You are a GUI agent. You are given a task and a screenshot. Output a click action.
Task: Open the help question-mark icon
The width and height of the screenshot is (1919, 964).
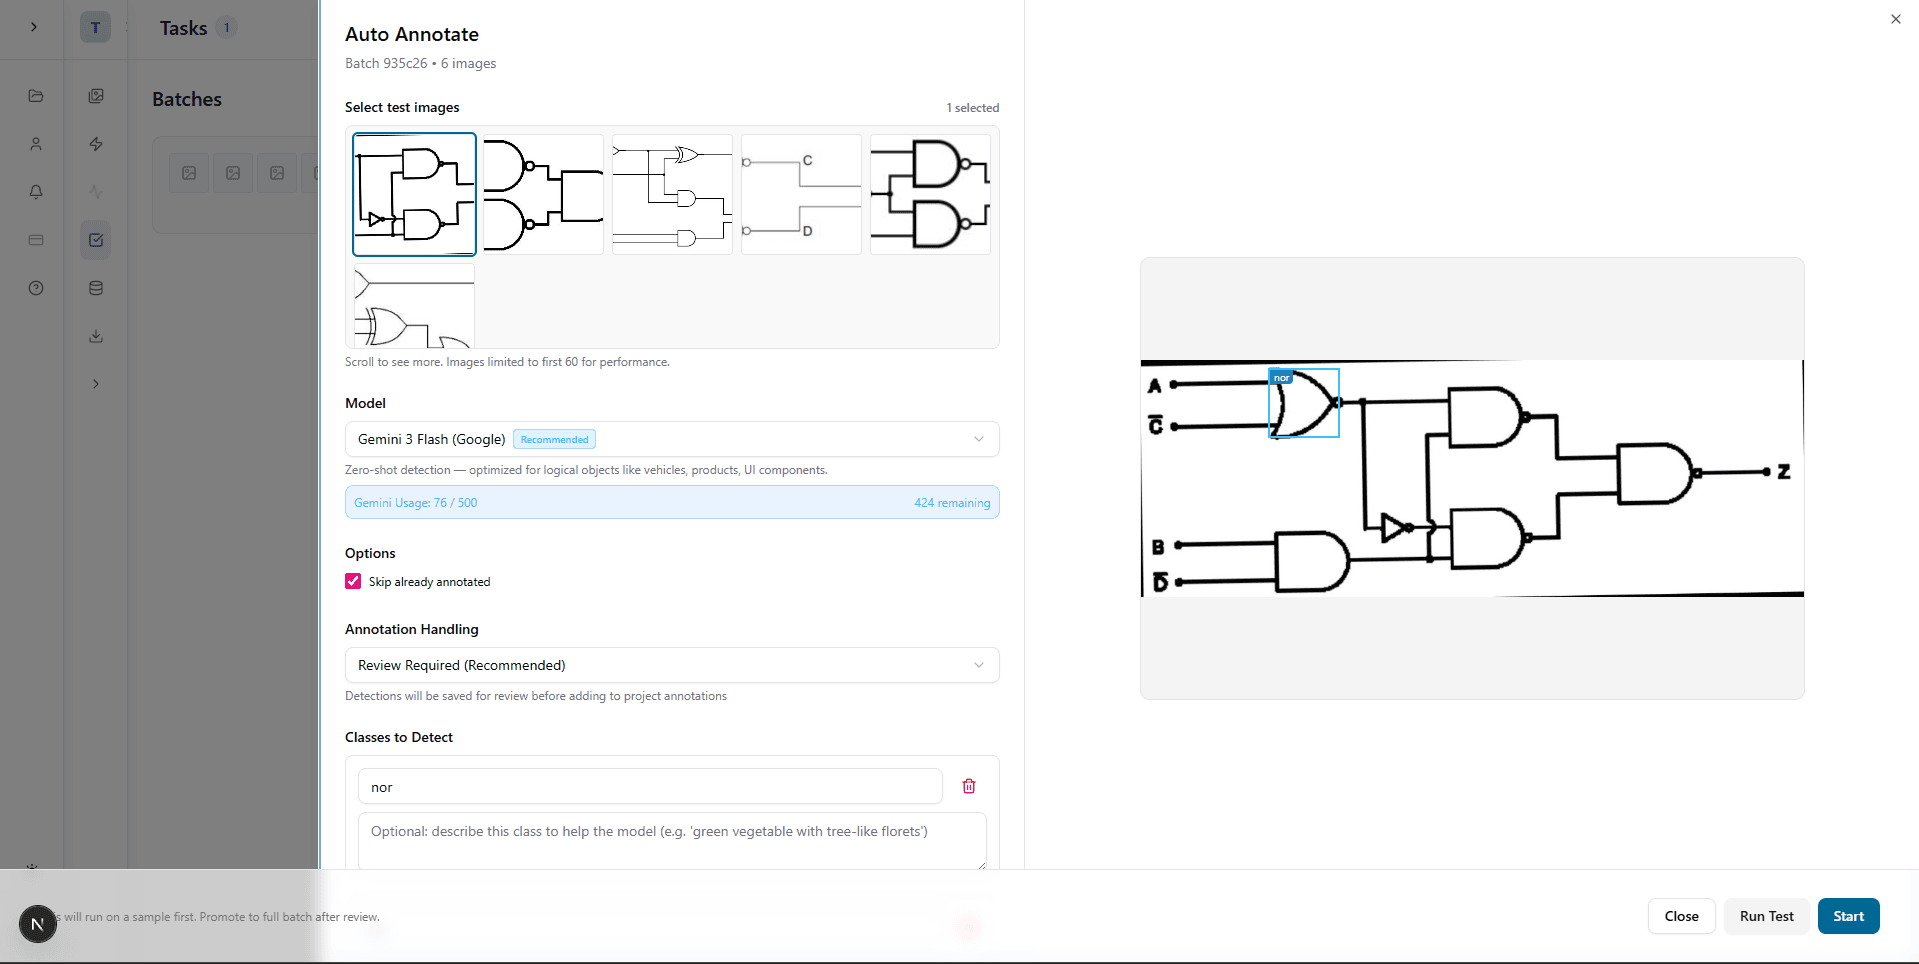tap(35, 287)
